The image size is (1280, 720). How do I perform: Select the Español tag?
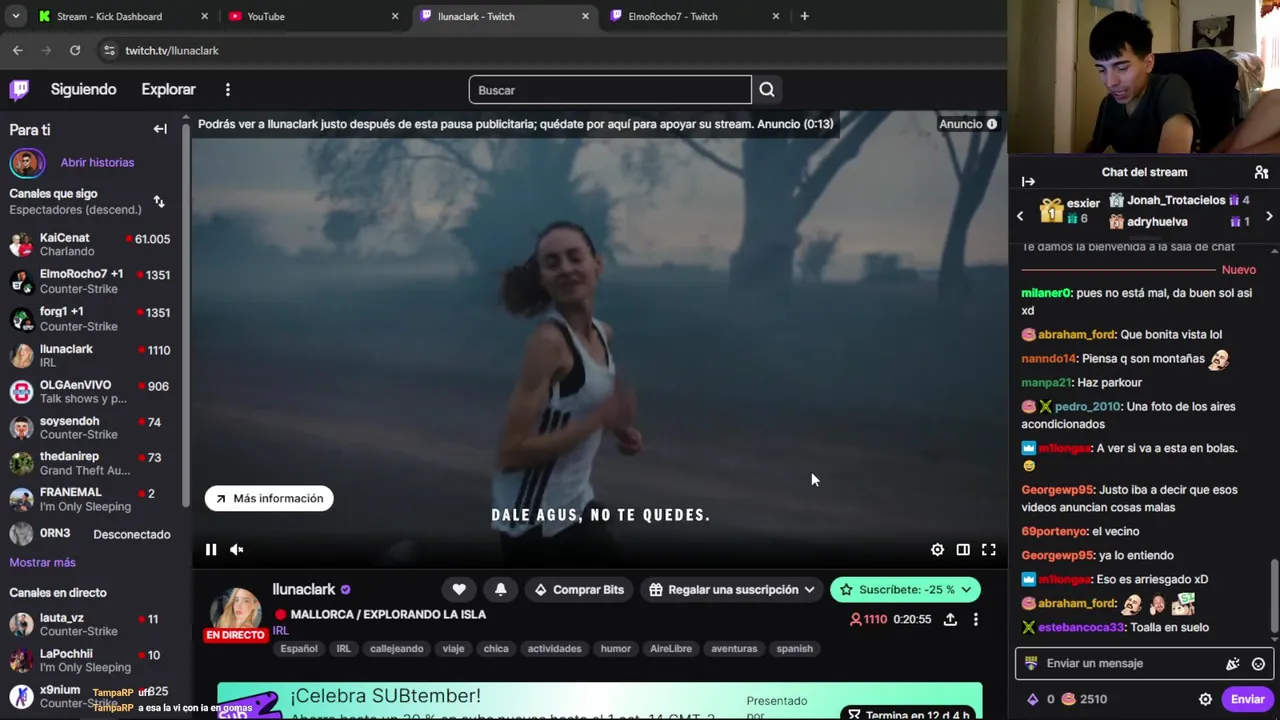point(299,649)
